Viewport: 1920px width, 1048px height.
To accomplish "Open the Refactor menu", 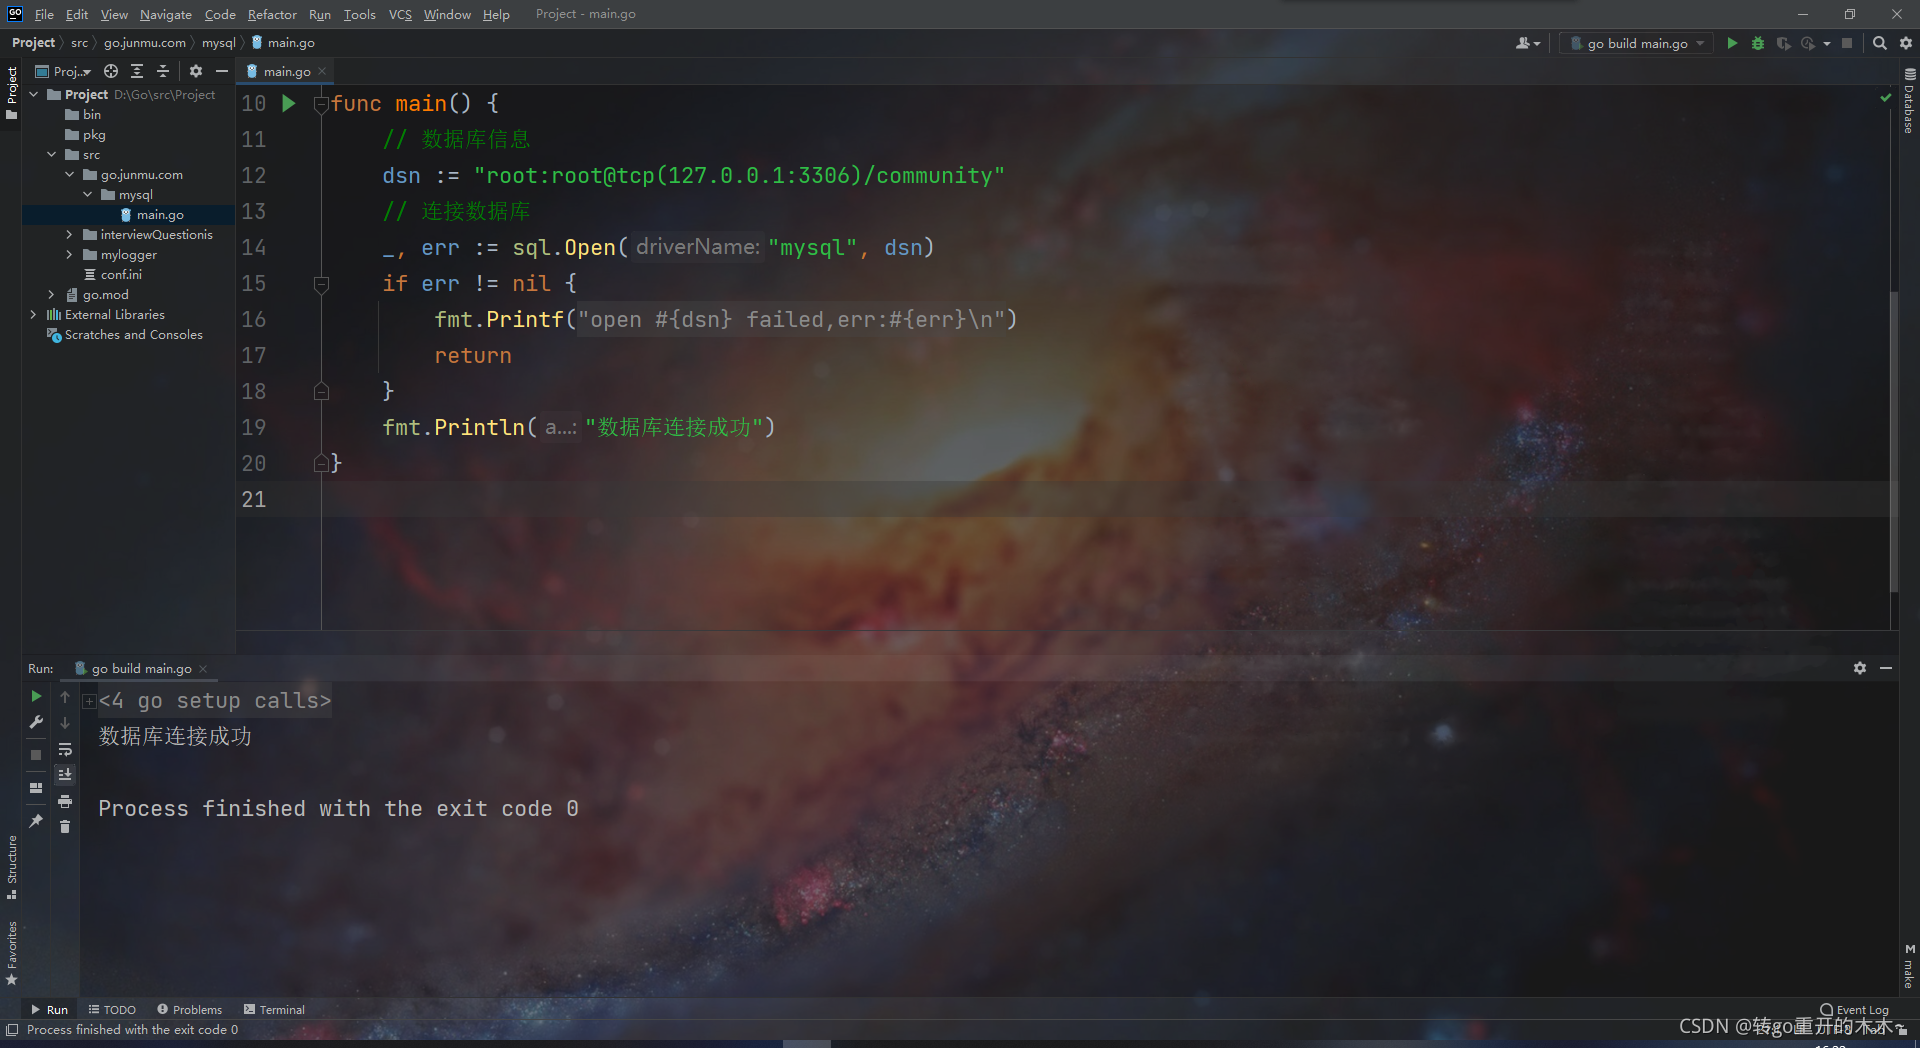I will pyautogui.click(x=272, y=14).
